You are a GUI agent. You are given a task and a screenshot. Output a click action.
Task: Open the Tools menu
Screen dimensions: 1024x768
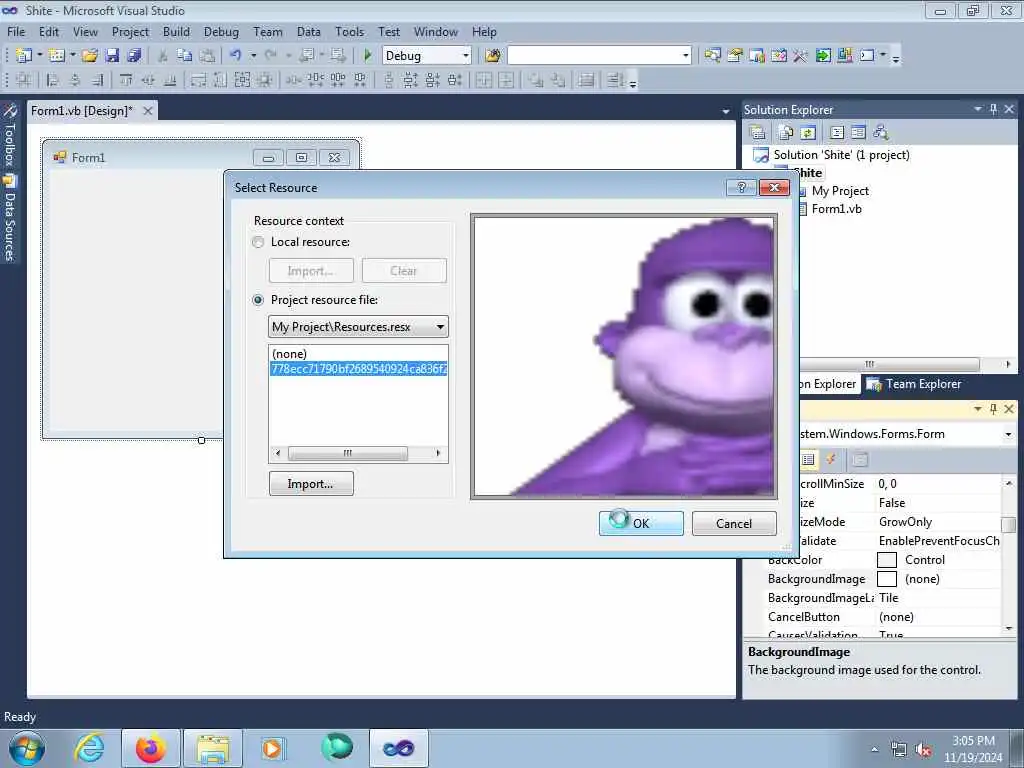(349, 31)
